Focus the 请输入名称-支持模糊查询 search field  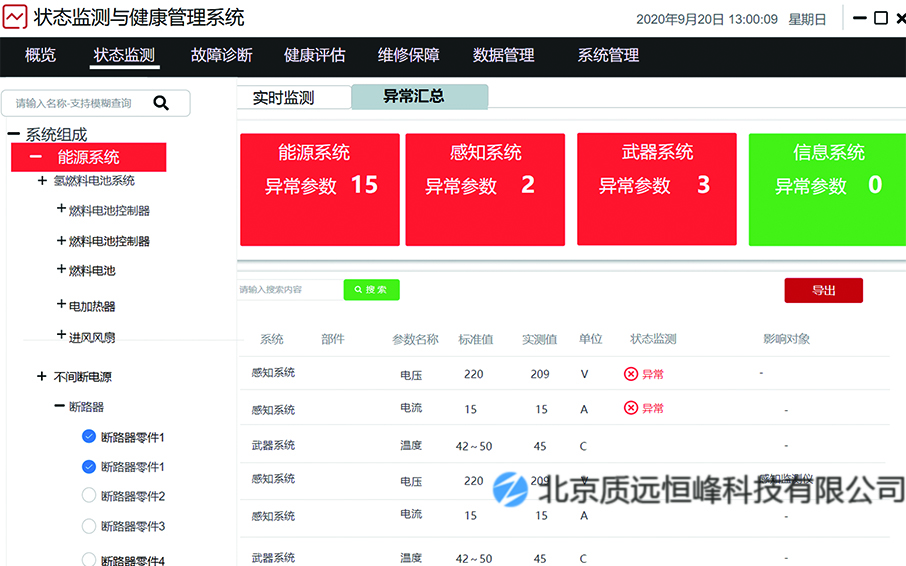point(96,103)
